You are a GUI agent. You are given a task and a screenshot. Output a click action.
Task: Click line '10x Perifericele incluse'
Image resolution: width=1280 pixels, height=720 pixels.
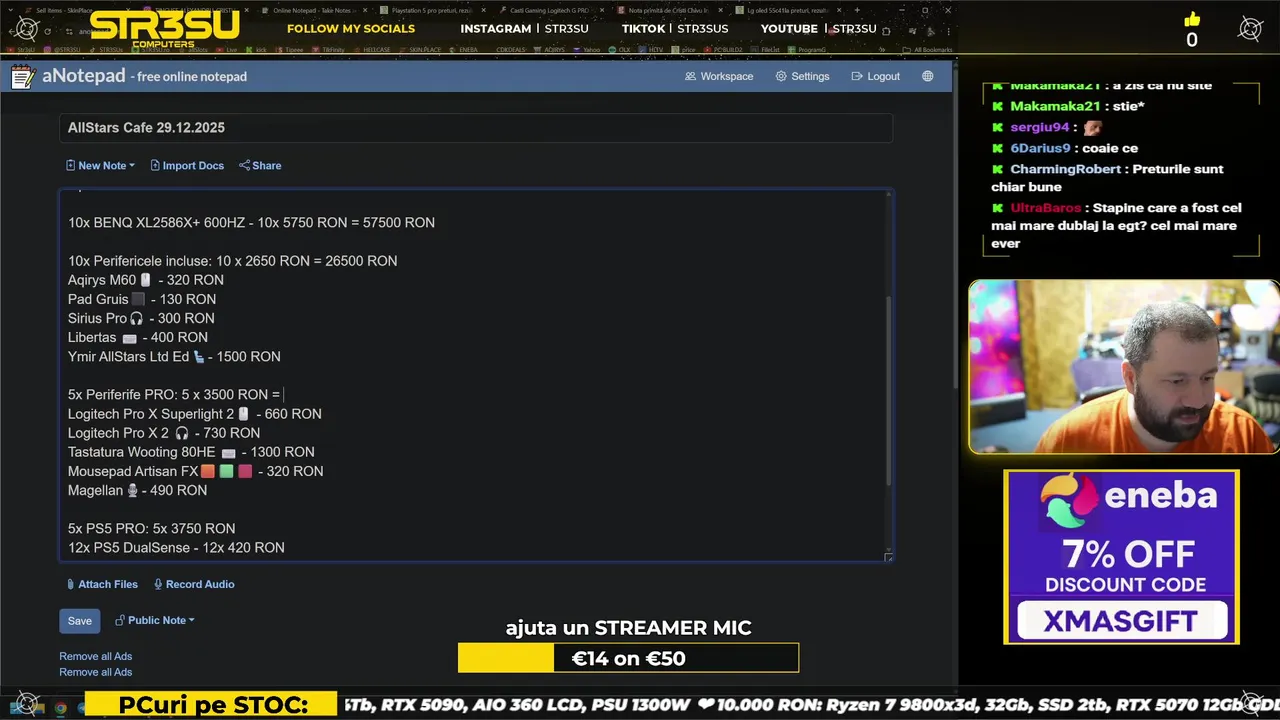tap(232, 261)
